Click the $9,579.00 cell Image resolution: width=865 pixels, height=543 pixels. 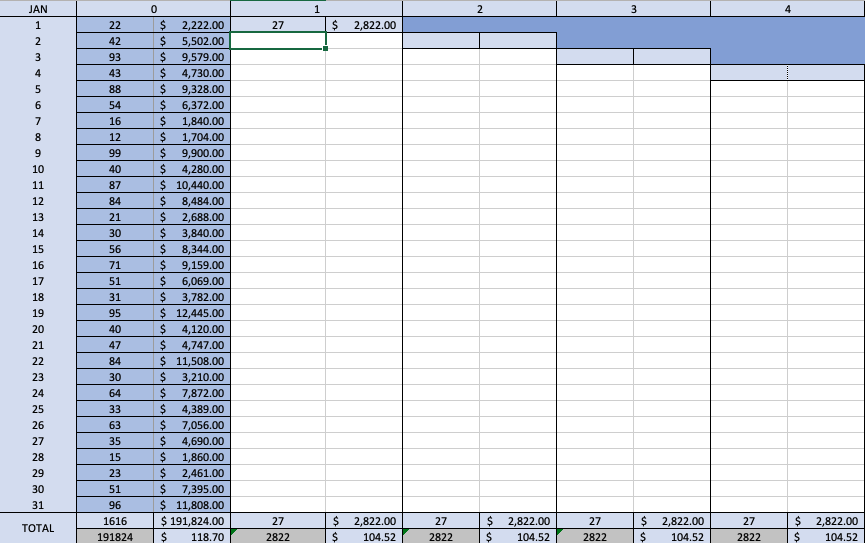point(192,57)
